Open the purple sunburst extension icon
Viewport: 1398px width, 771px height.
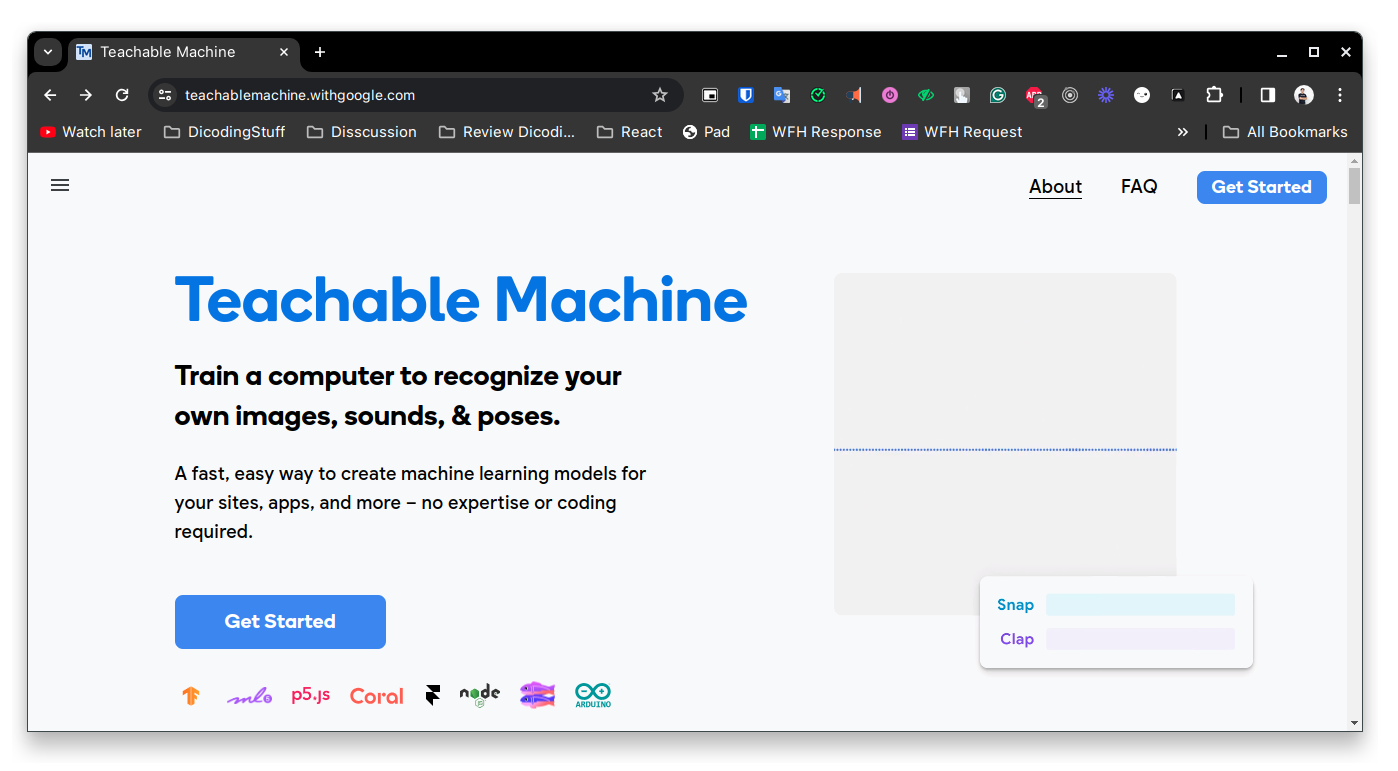coord(1106,95)
